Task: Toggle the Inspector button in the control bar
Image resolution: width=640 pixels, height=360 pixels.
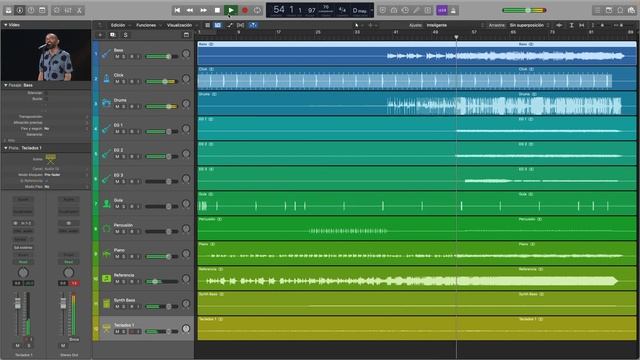Action: pyautogui.click(x=20, y=10)
